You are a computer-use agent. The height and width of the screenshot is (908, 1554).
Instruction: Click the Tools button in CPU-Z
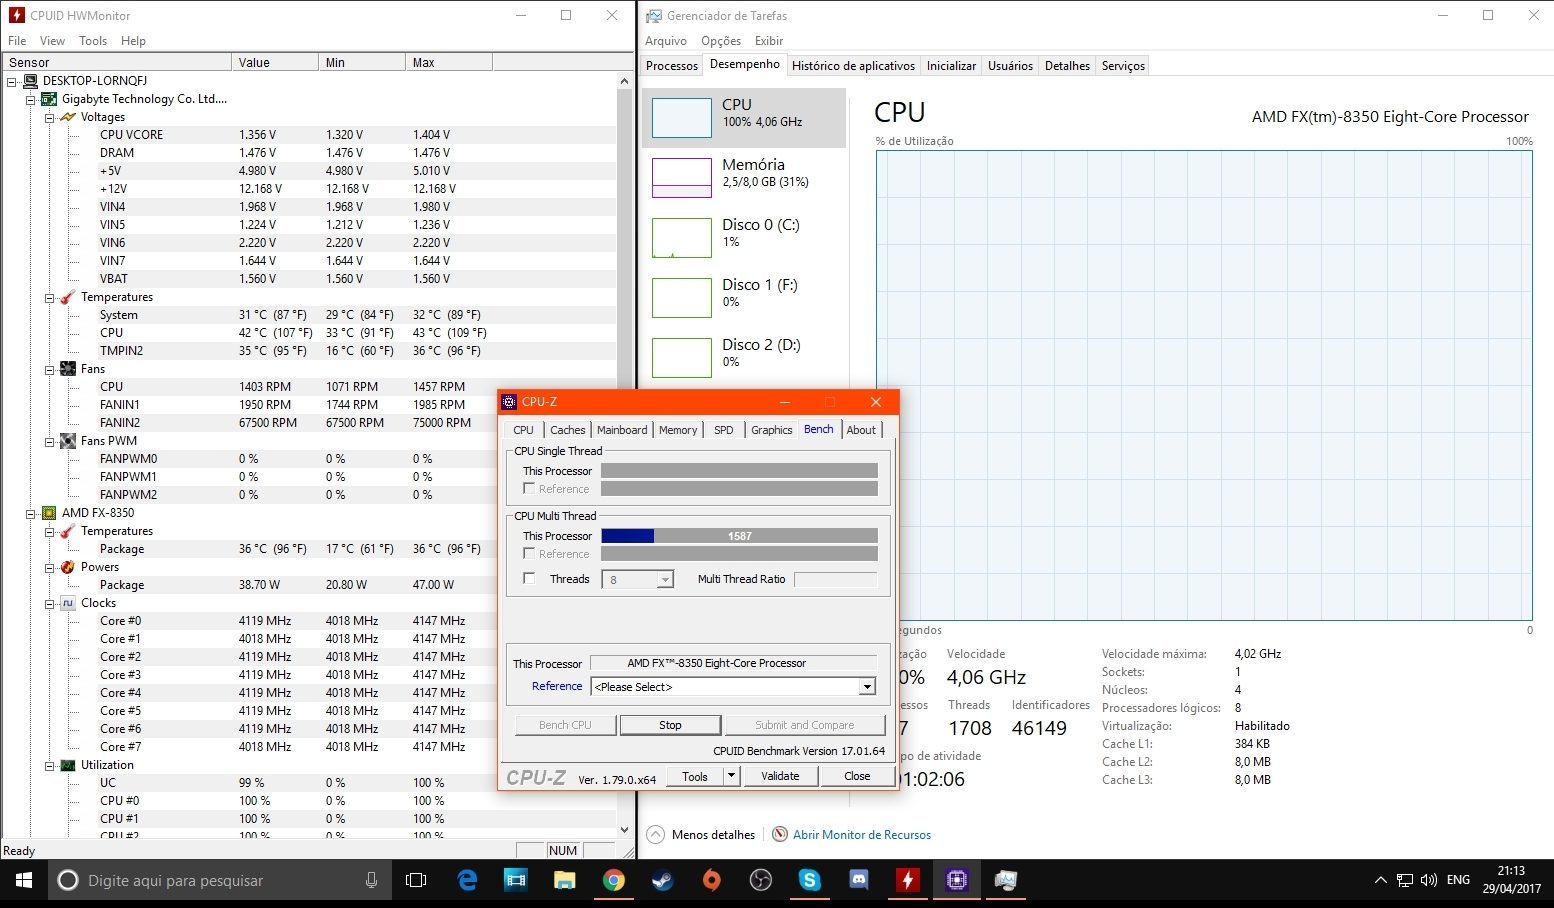[695, 776]
